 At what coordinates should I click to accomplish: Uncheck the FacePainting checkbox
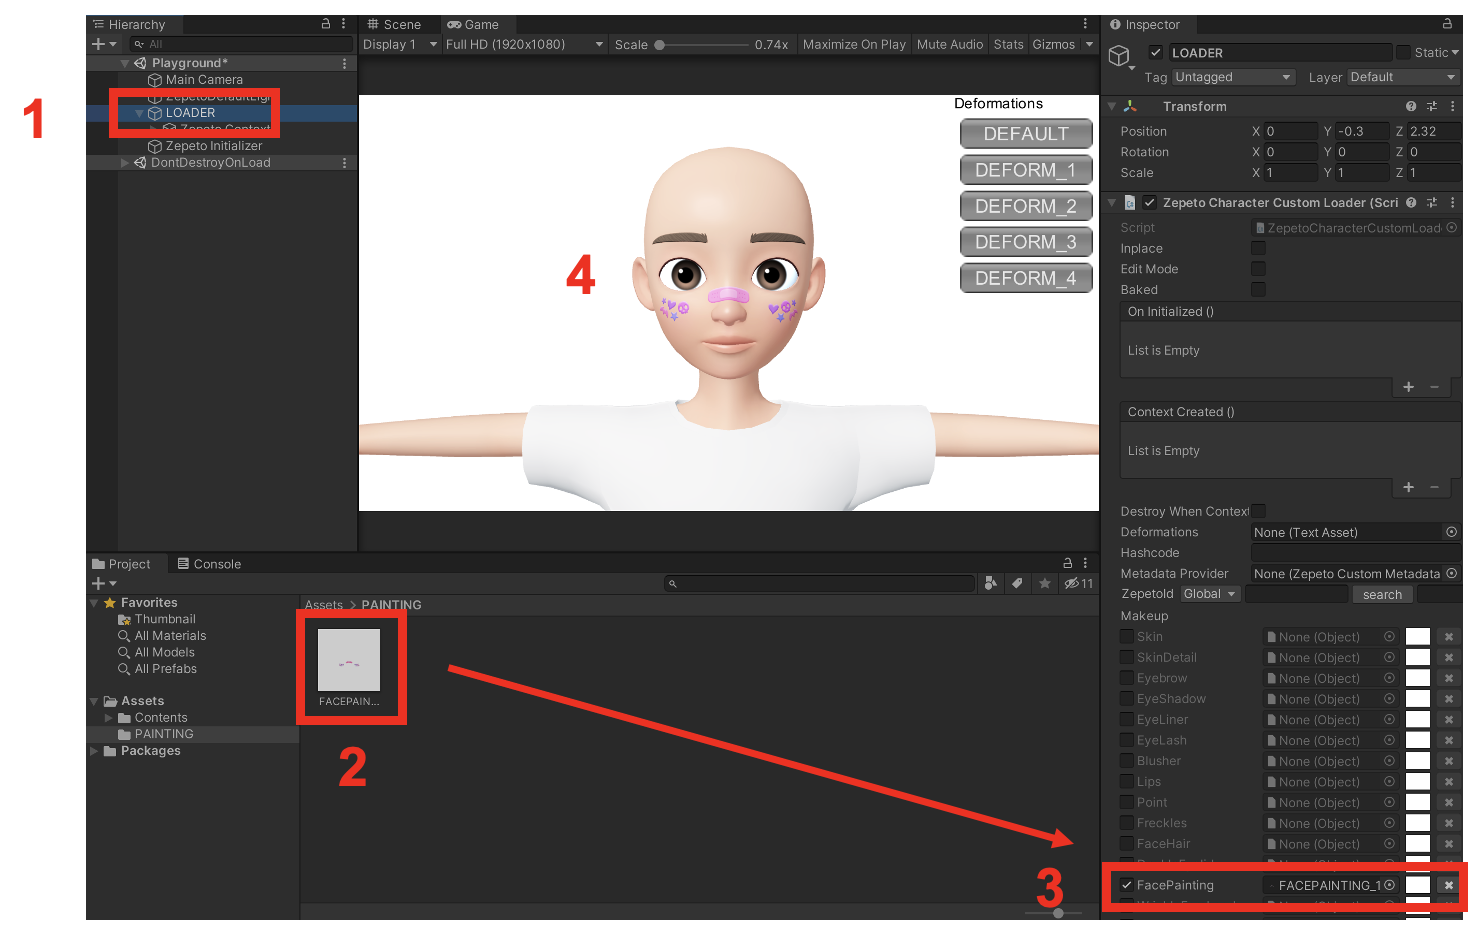click(x=1127, y=885)
